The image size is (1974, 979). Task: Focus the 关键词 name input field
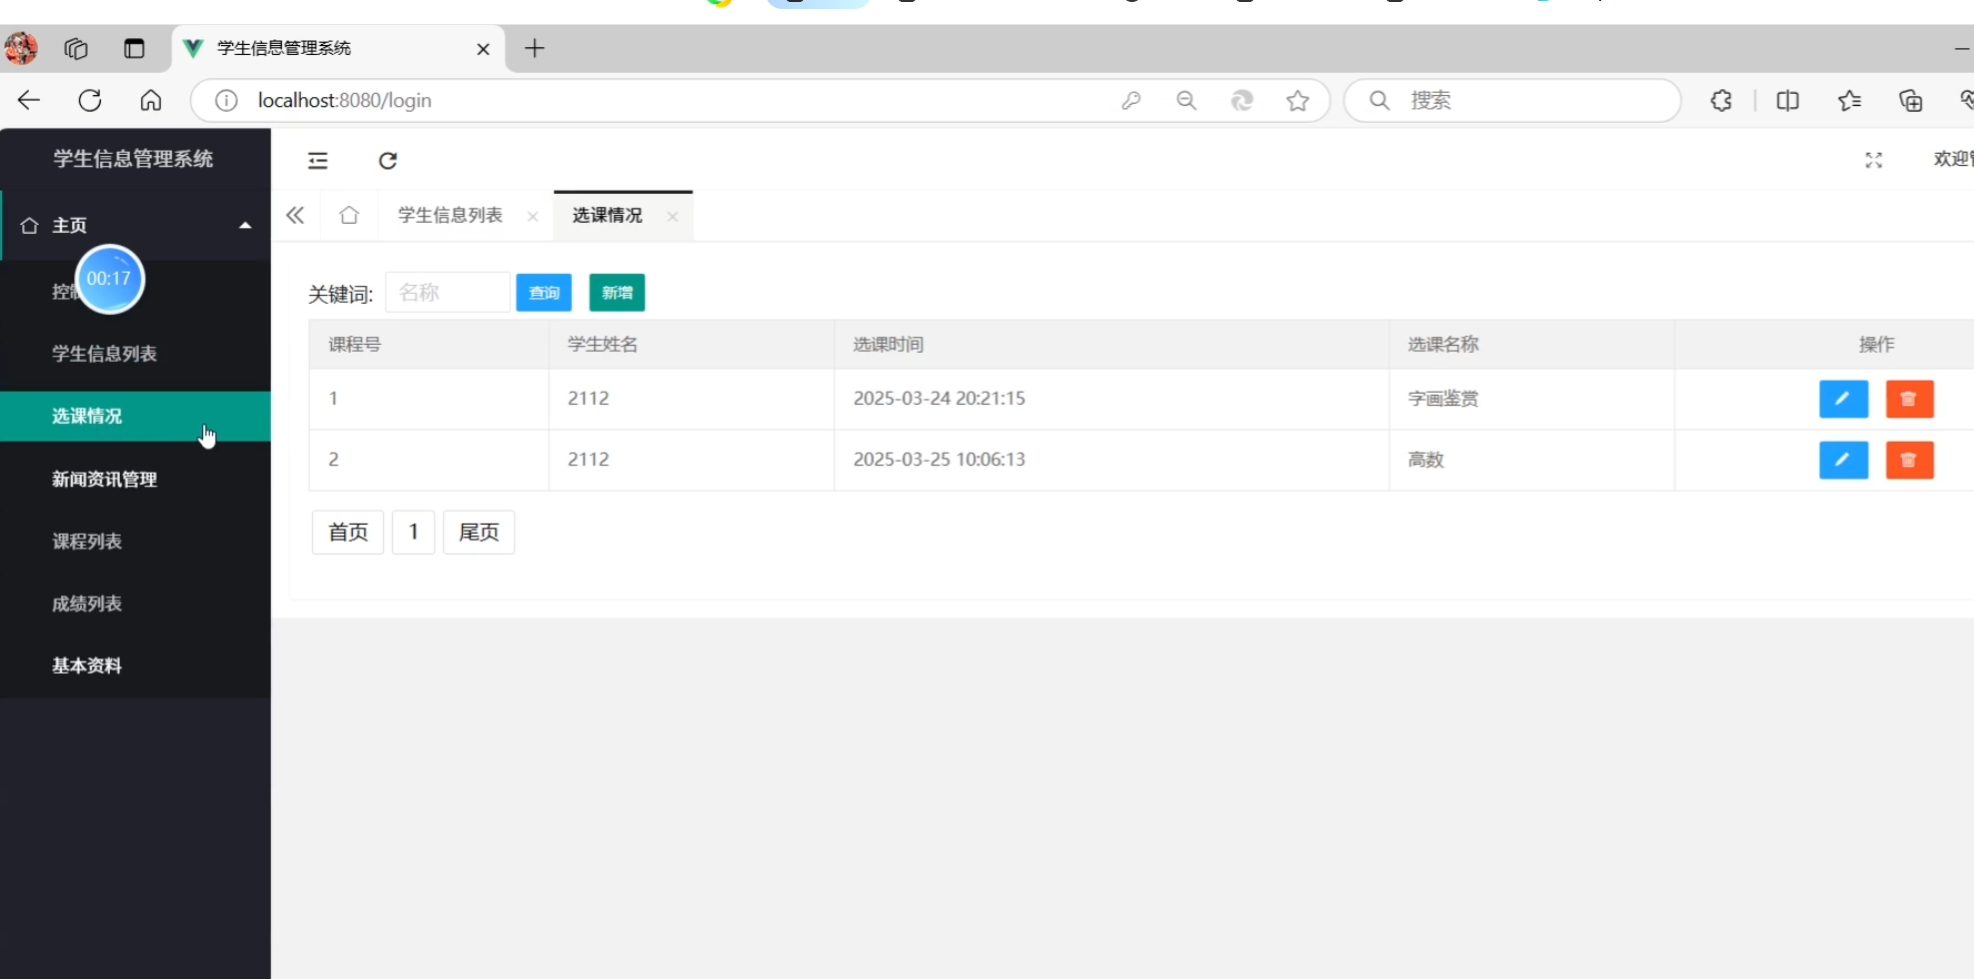(x=447, y=293)
